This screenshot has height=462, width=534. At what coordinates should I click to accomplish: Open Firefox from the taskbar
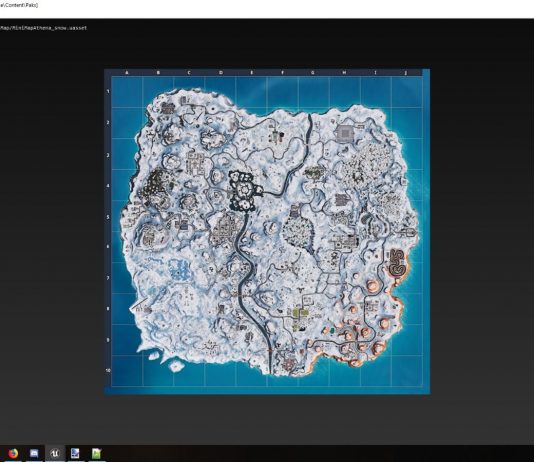(13, 453)
